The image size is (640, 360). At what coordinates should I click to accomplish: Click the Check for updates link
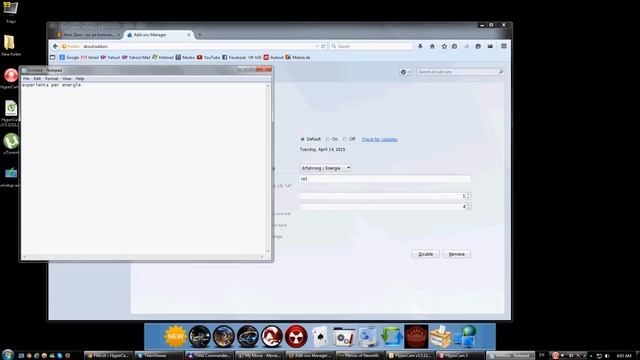380,140
